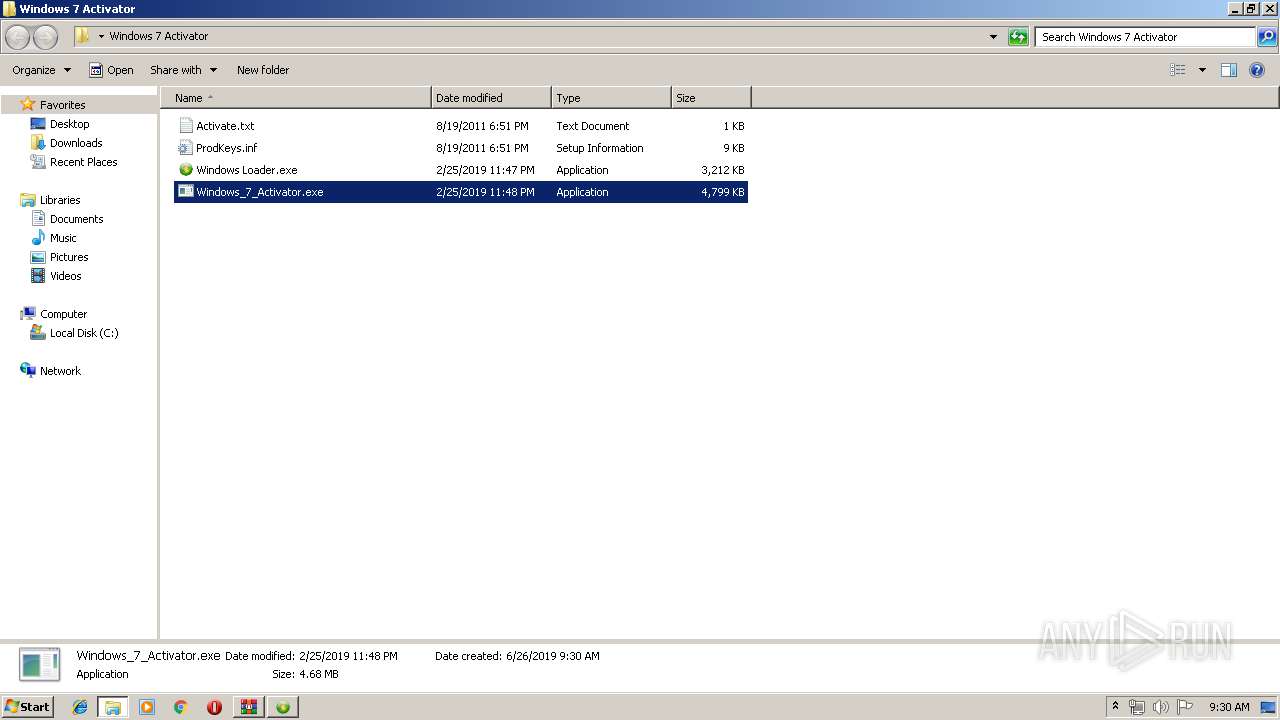Select the Windows_7_Activator.exe file name
Viewport: 1280px width, 720px height.
click(x=260, y=192)
